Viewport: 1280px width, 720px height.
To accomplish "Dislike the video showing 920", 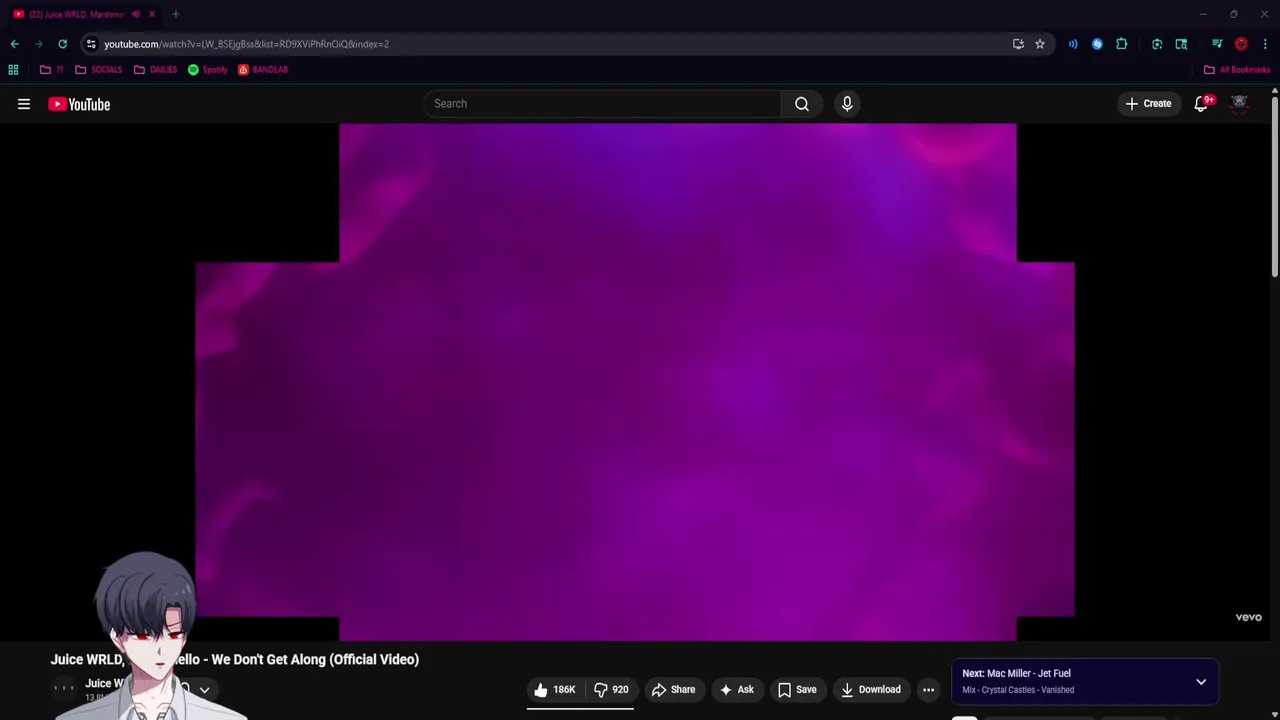I will tap(611, 690).
